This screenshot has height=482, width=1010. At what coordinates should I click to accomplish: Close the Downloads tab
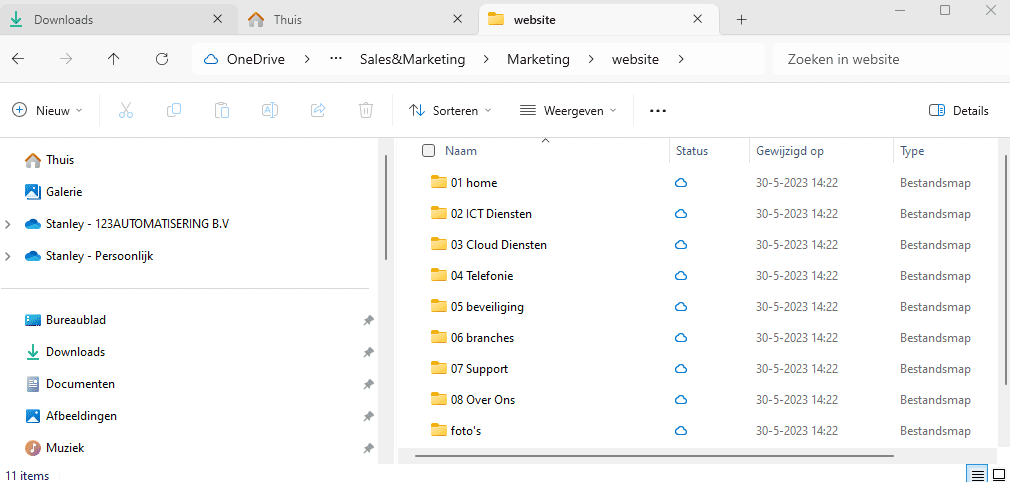point(218,19)
